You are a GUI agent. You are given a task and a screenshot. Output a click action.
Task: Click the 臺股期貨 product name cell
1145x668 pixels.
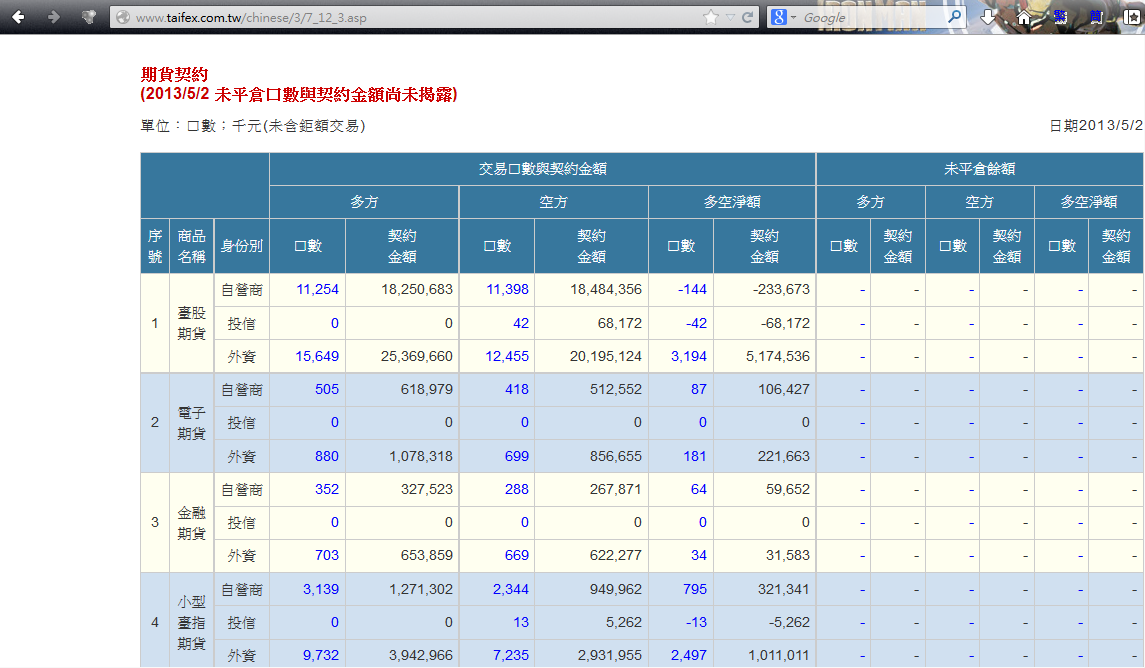click(191, 323)
